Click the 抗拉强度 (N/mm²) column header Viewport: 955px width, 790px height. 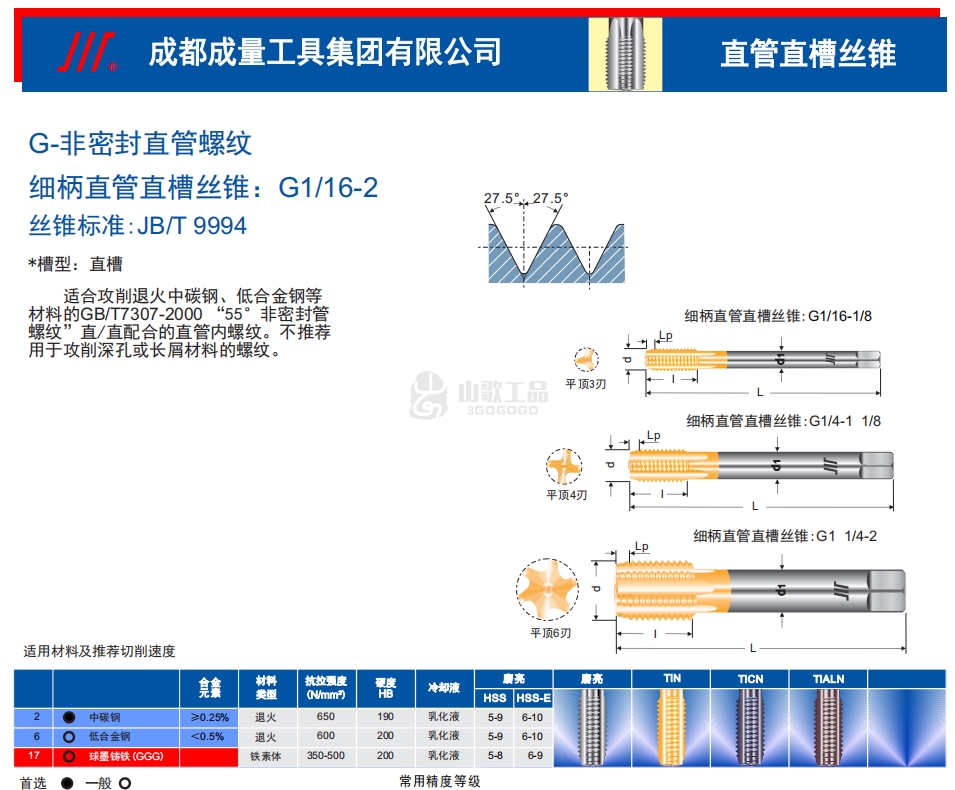click(x=326, y=688)
